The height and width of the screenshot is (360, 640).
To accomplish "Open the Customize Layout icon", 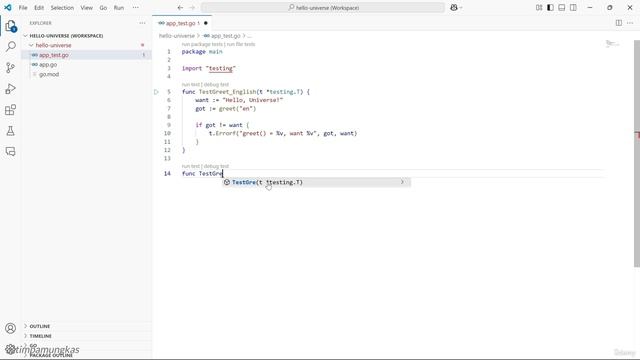I will click(x=539, y=7).
